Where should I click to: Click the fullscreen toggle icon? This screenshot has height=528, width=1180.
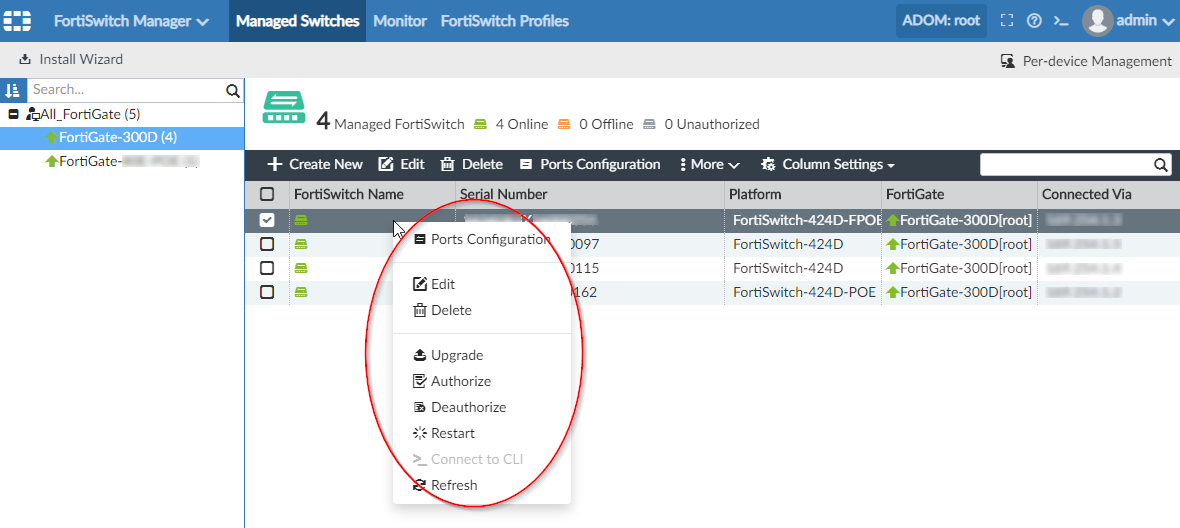[1007, 21]
